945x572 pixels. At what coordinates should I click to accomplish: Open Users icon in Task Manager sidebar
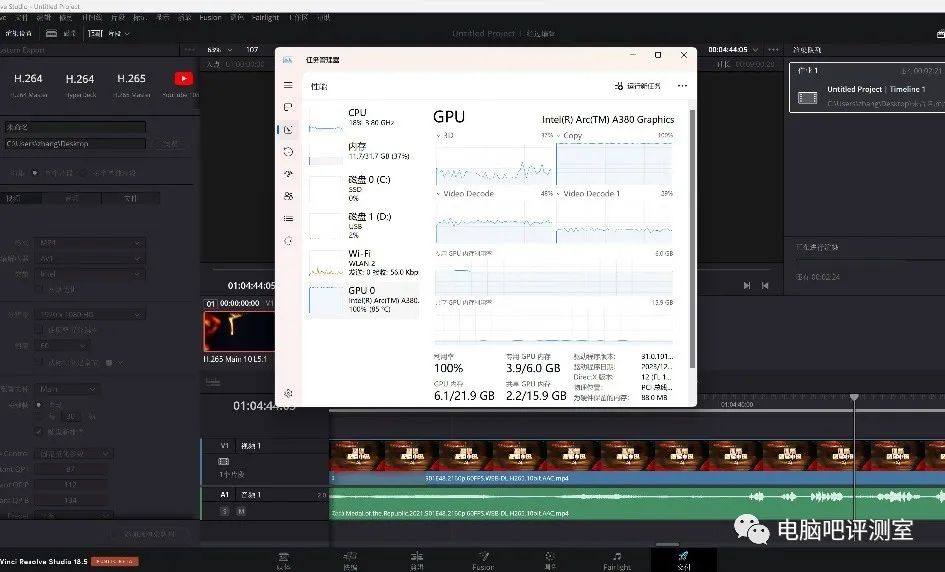coord(288,196)
